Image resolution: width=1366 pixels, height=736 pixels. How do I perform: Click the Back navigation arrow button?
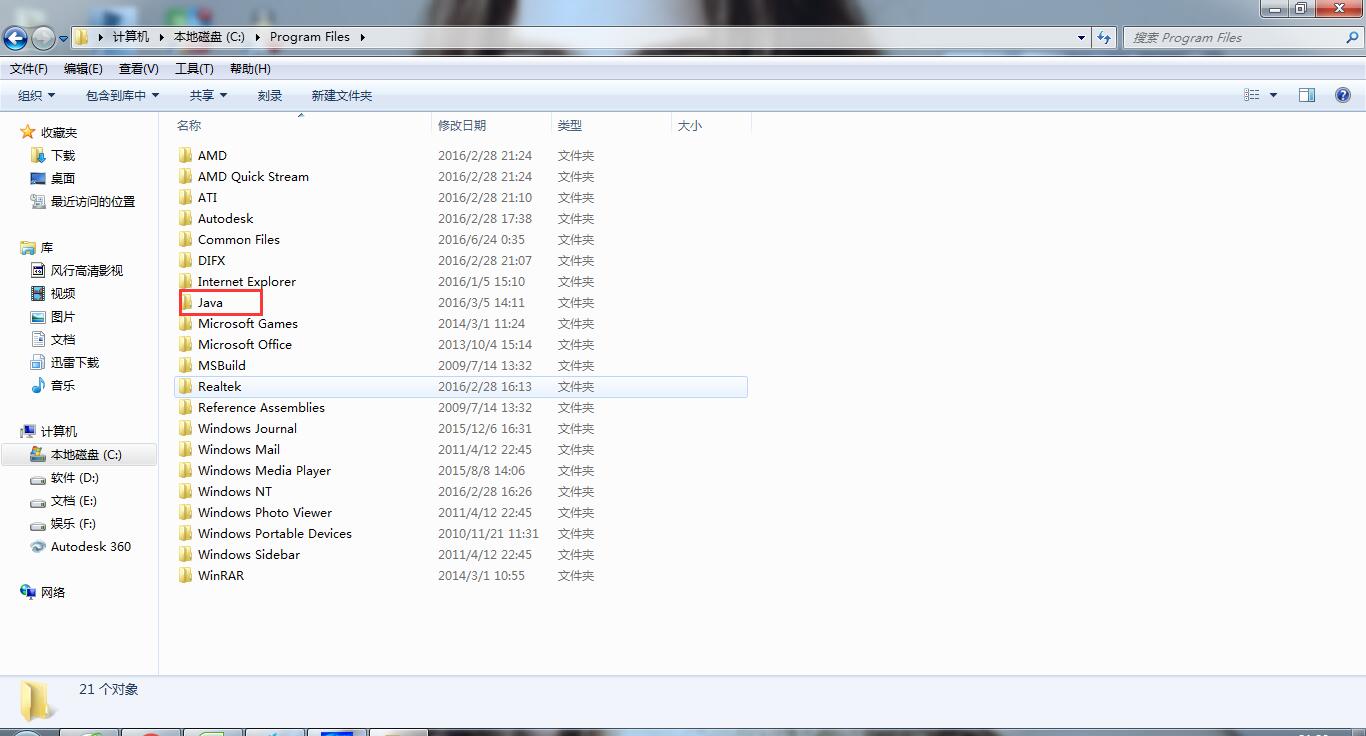tap(15, 38)
